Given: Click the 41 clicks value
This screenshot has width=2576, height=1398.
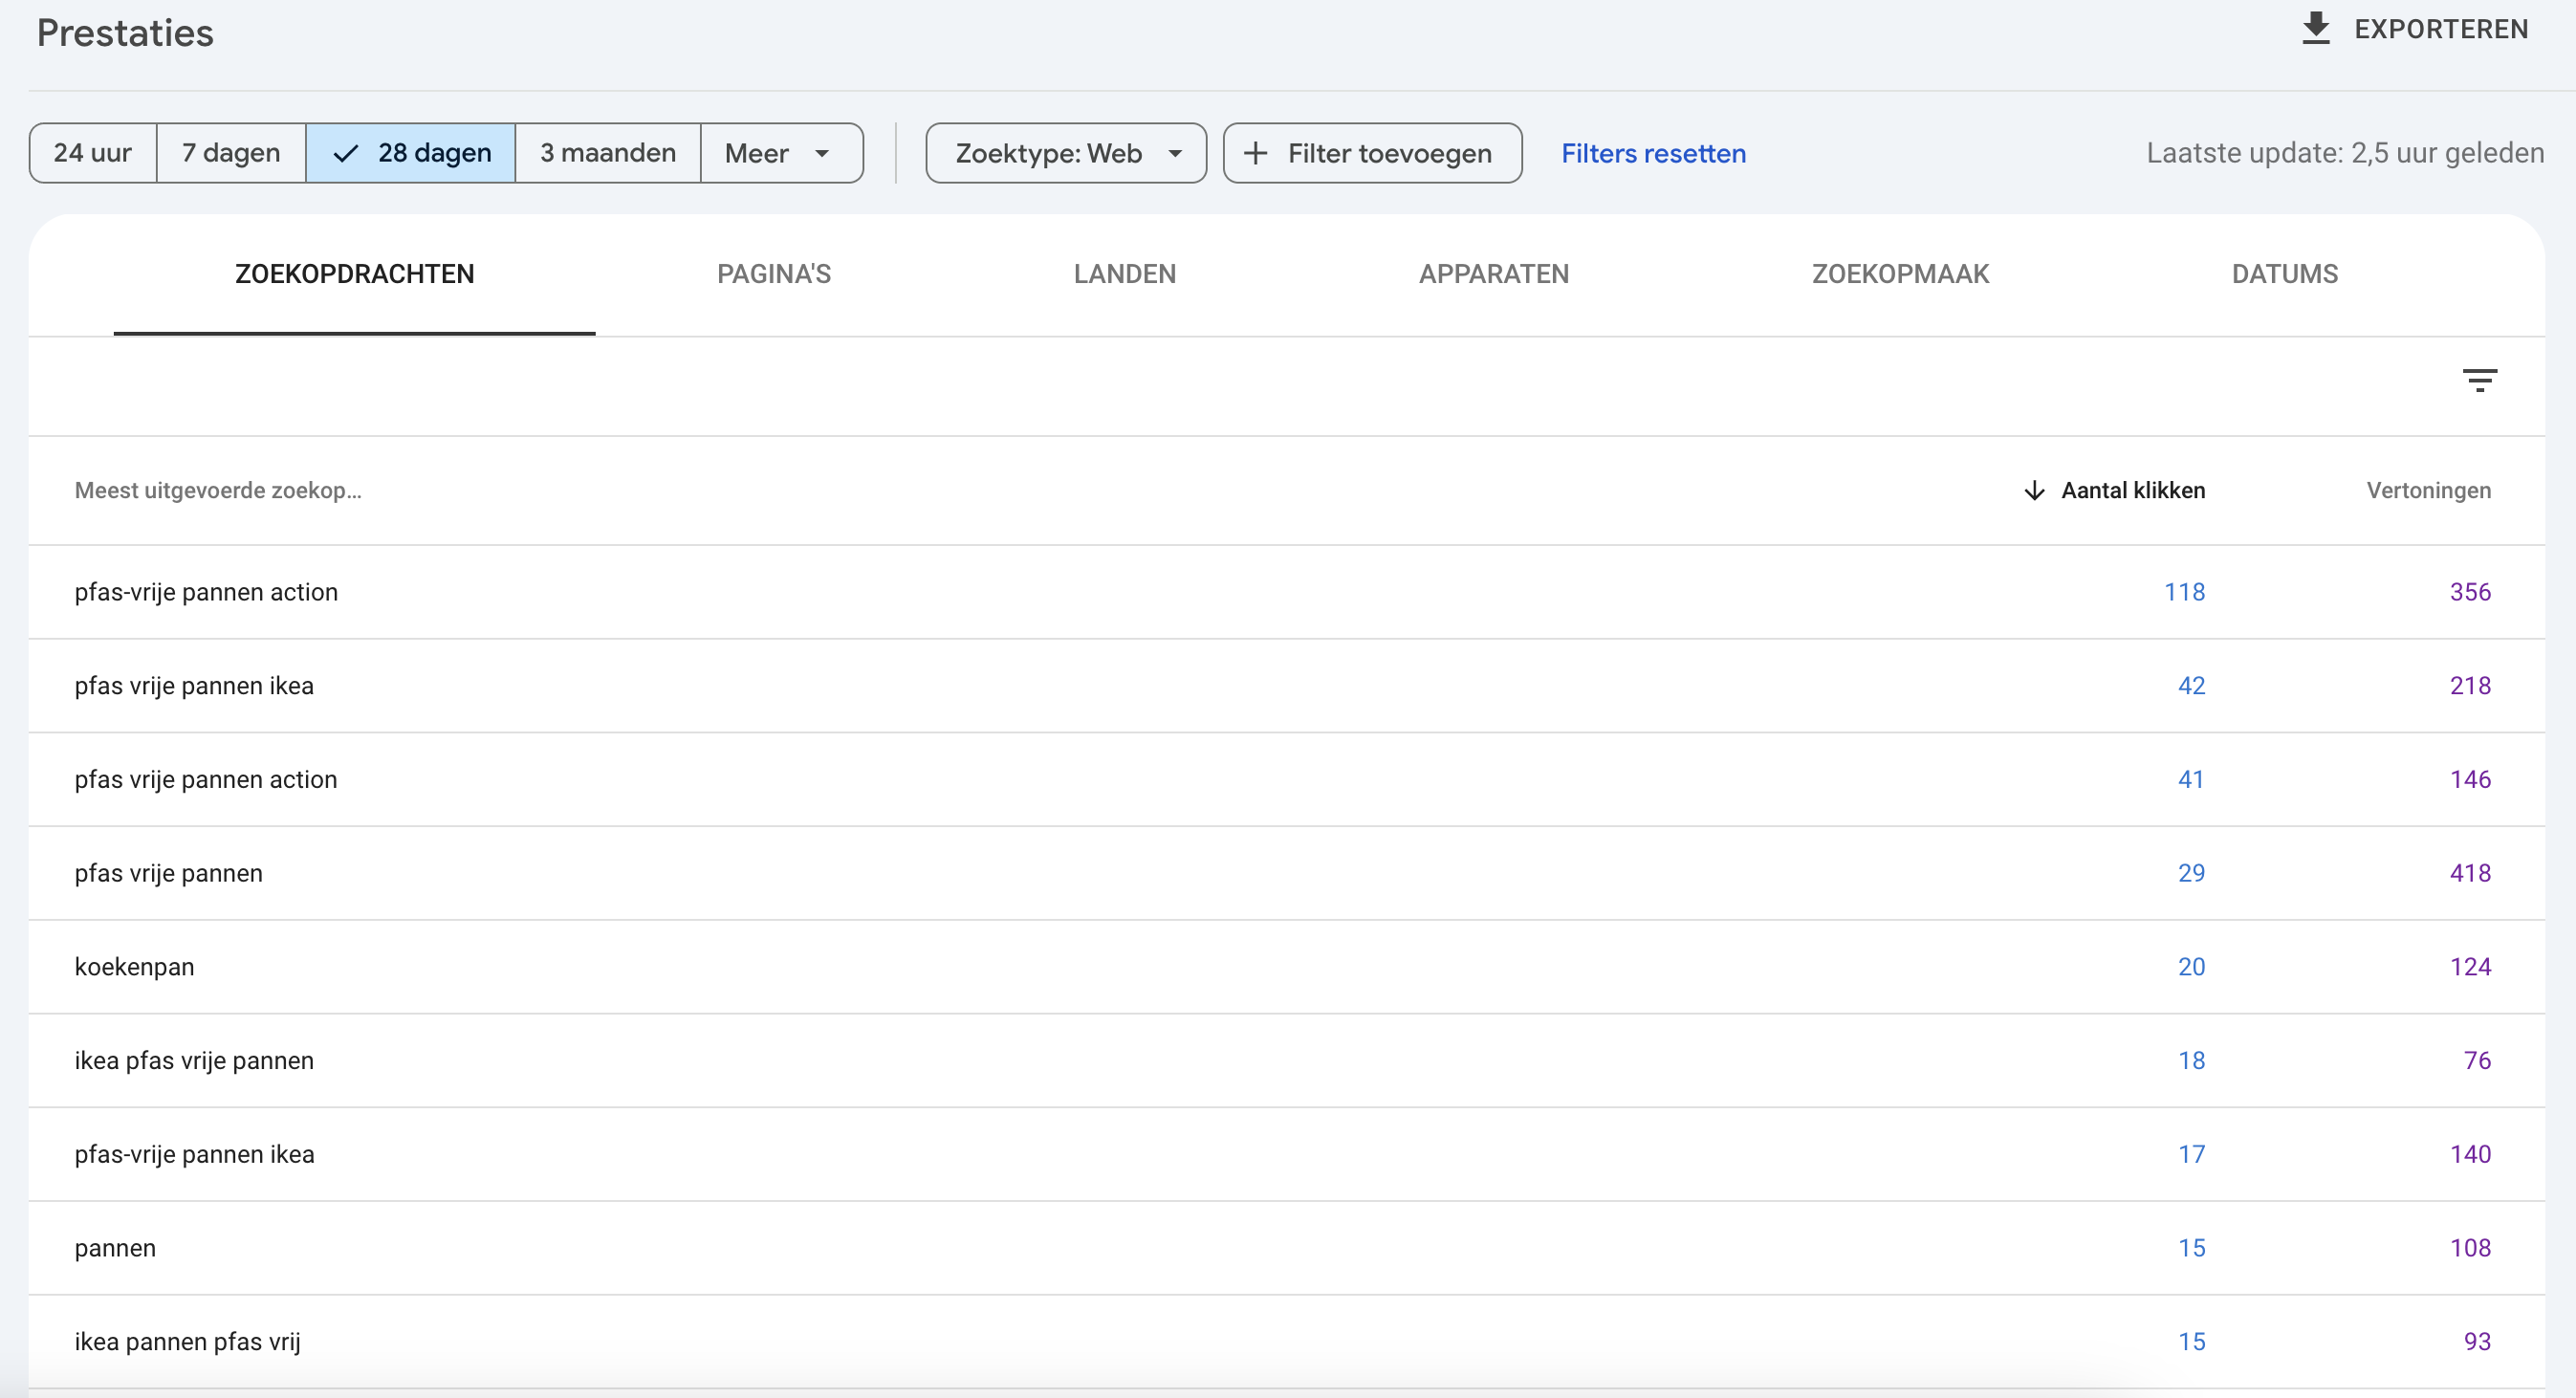Looking at the screenshot, I should tap(2191, 780).
